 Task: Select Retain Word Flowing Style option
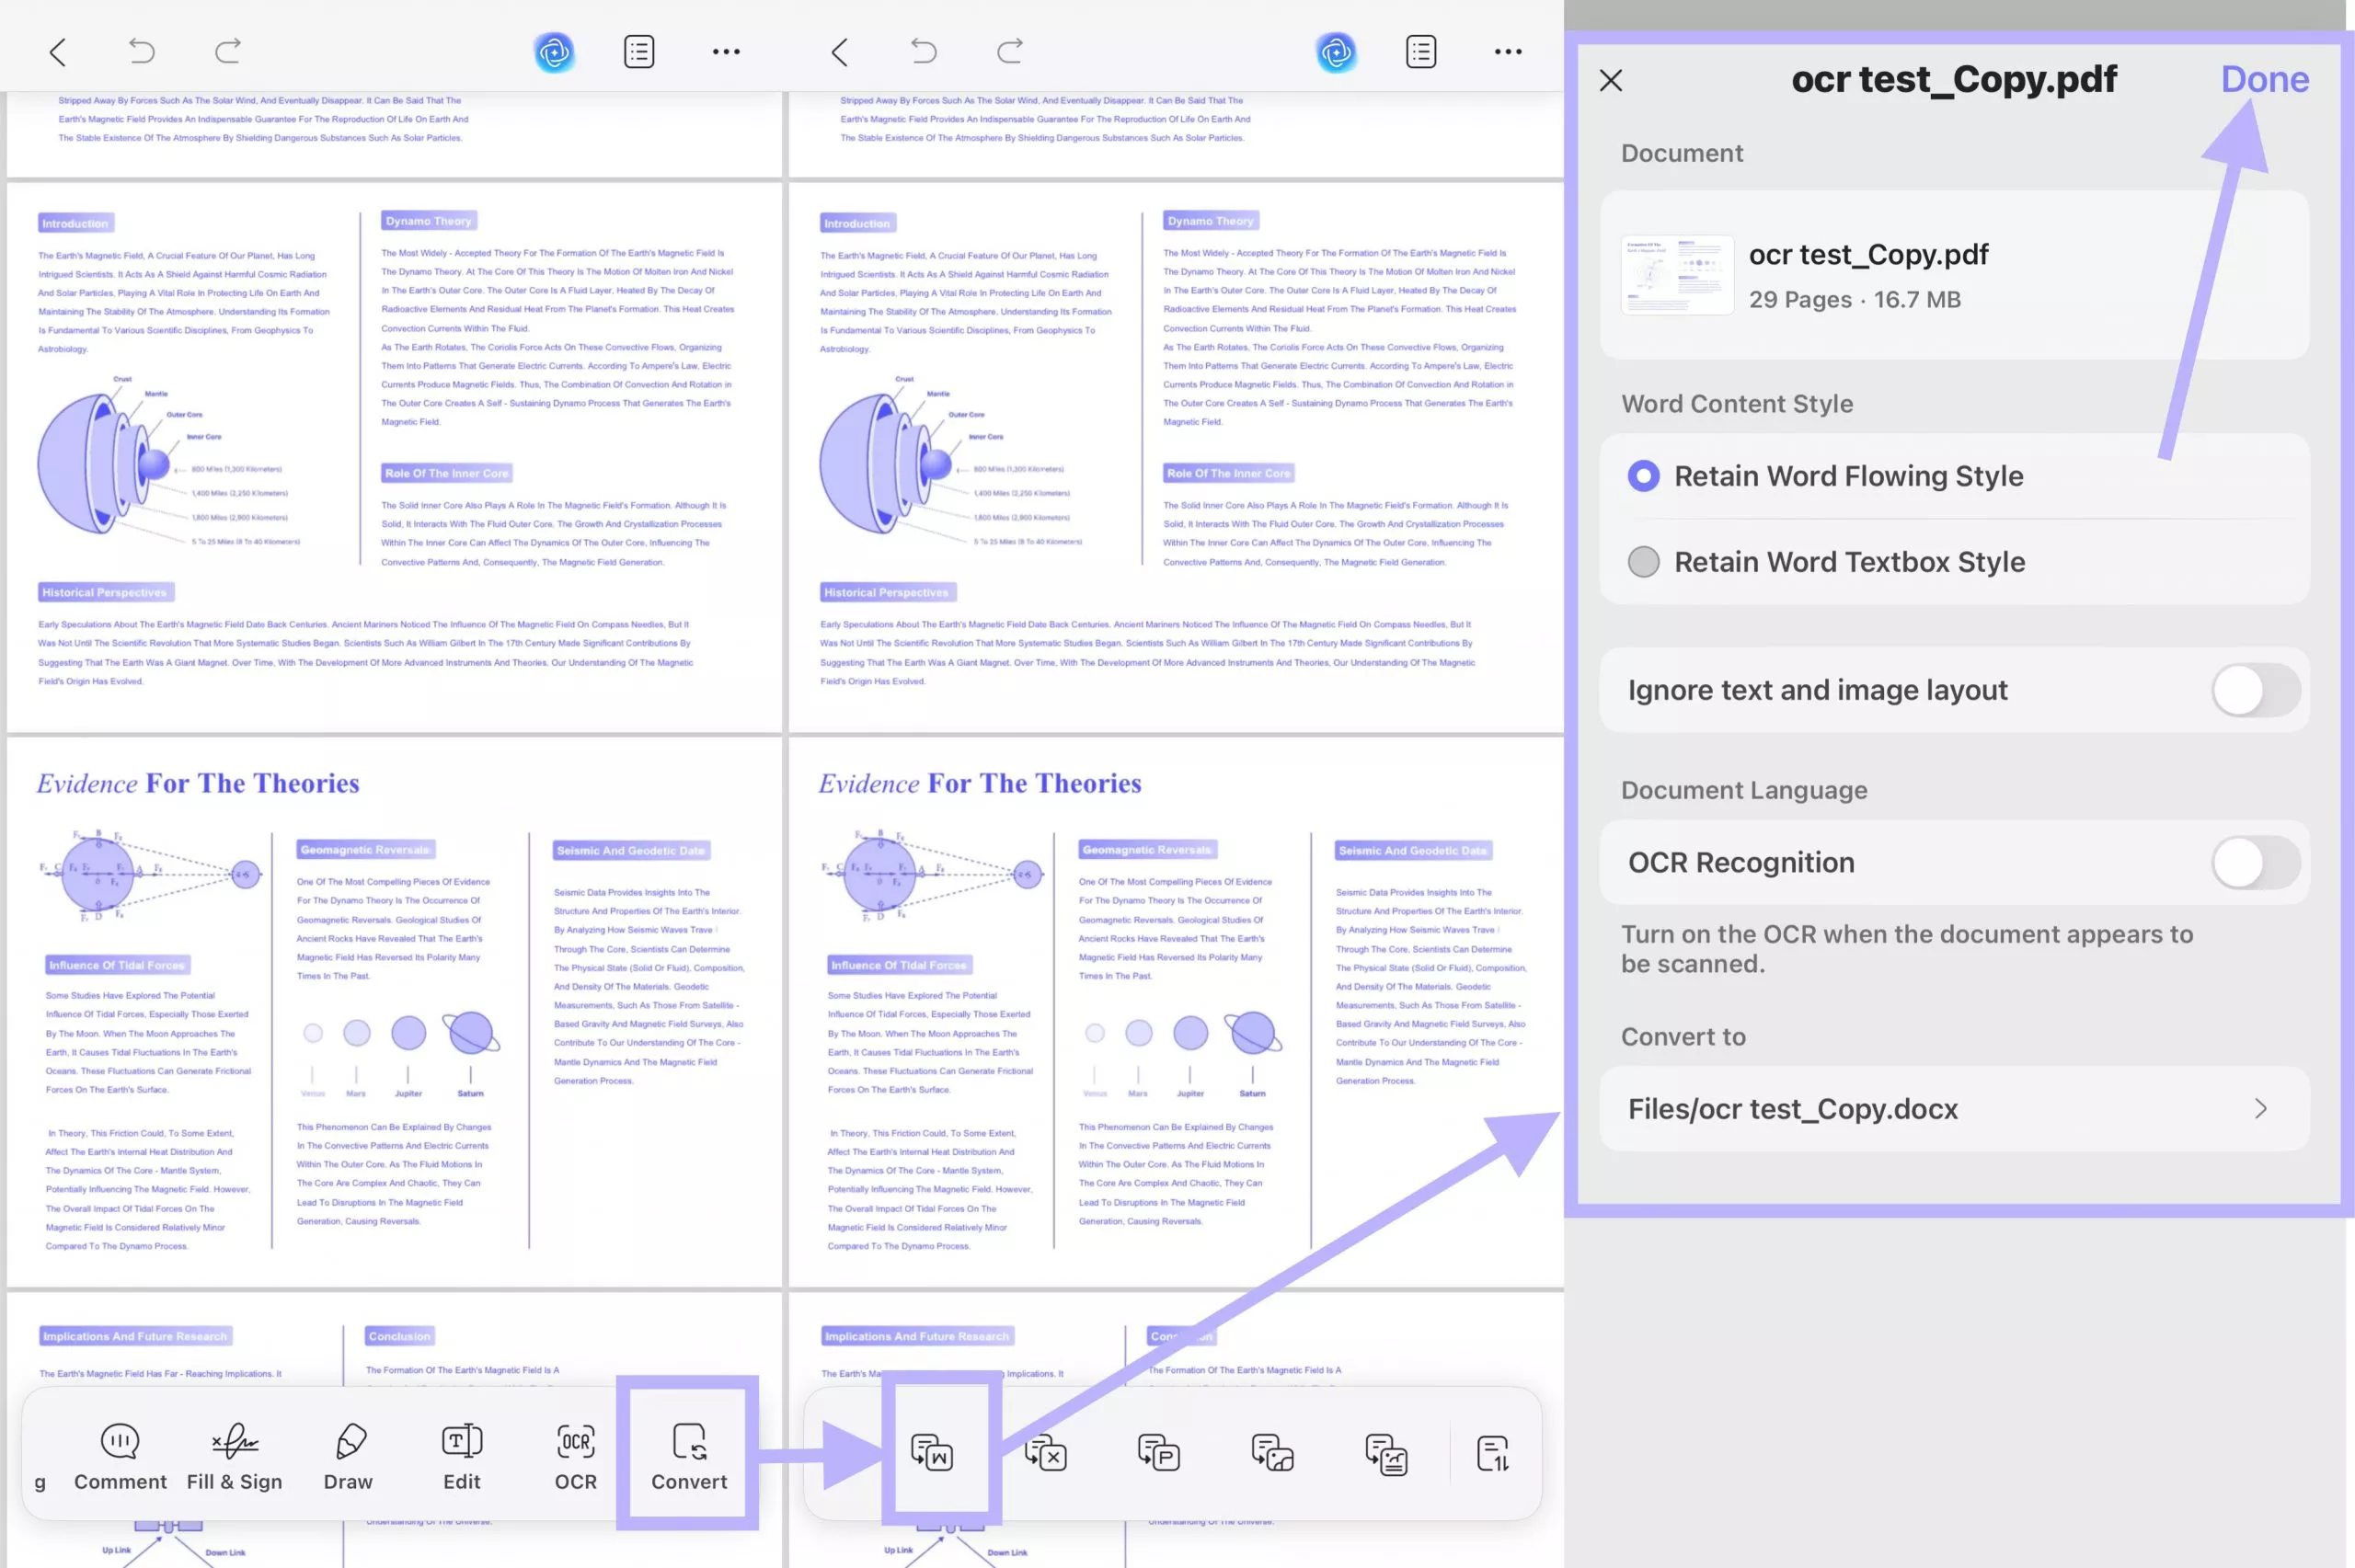[1643, 476]
